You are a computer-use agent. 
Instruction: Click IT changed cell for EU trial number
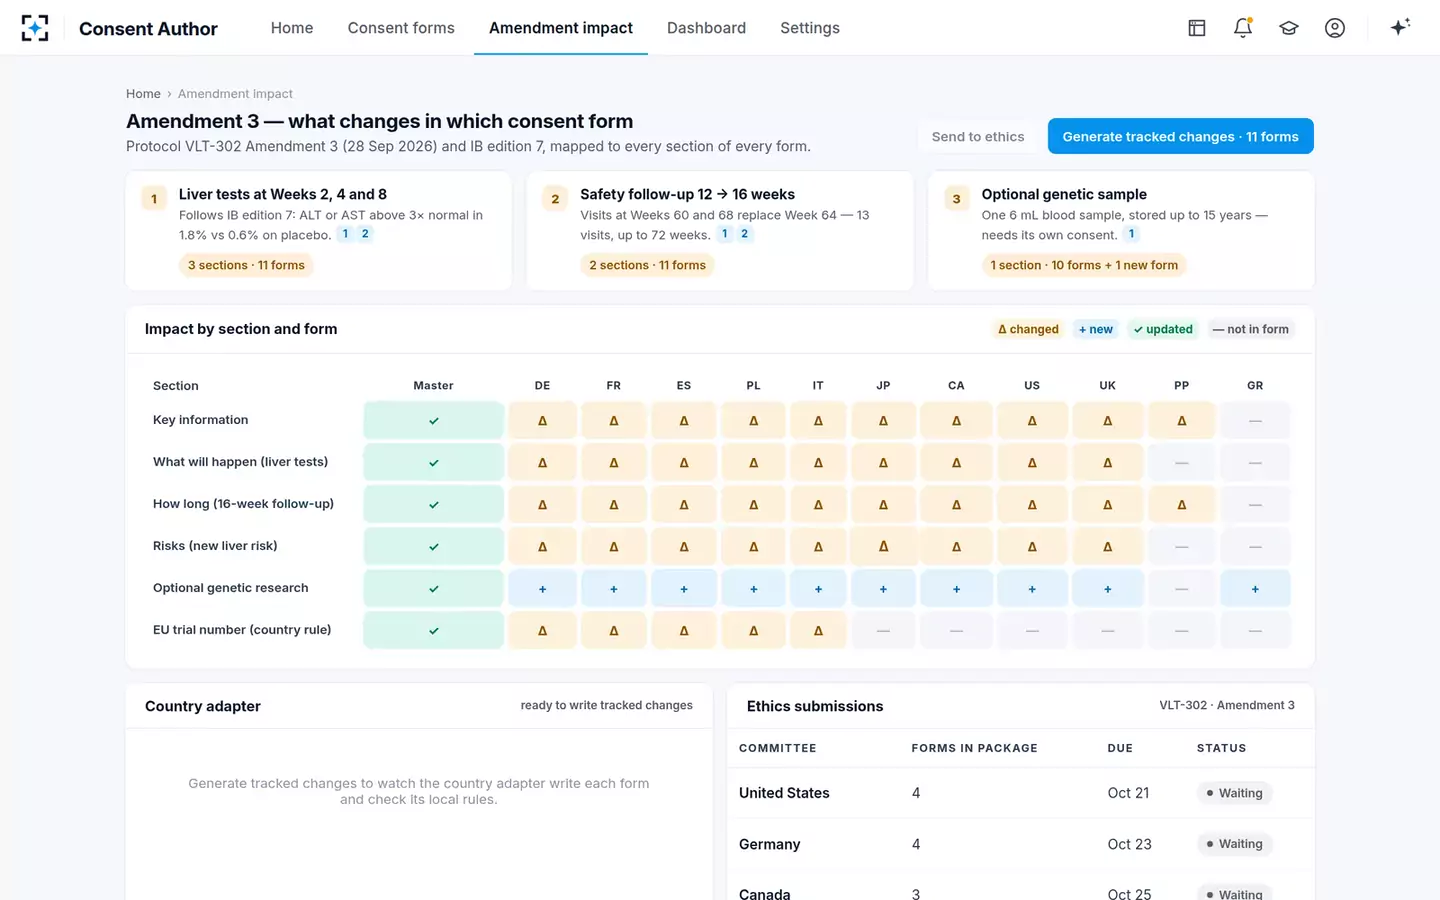[x=818, y=631]
